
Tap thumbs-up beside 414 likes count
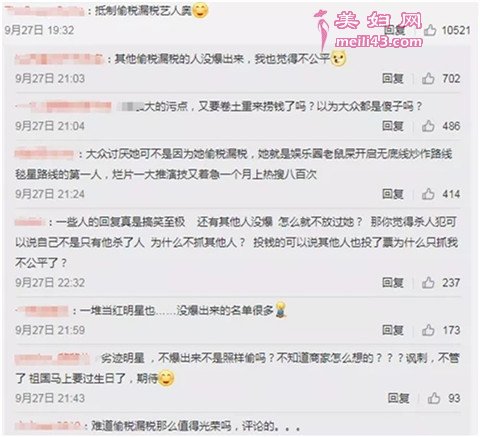[428, 194]
